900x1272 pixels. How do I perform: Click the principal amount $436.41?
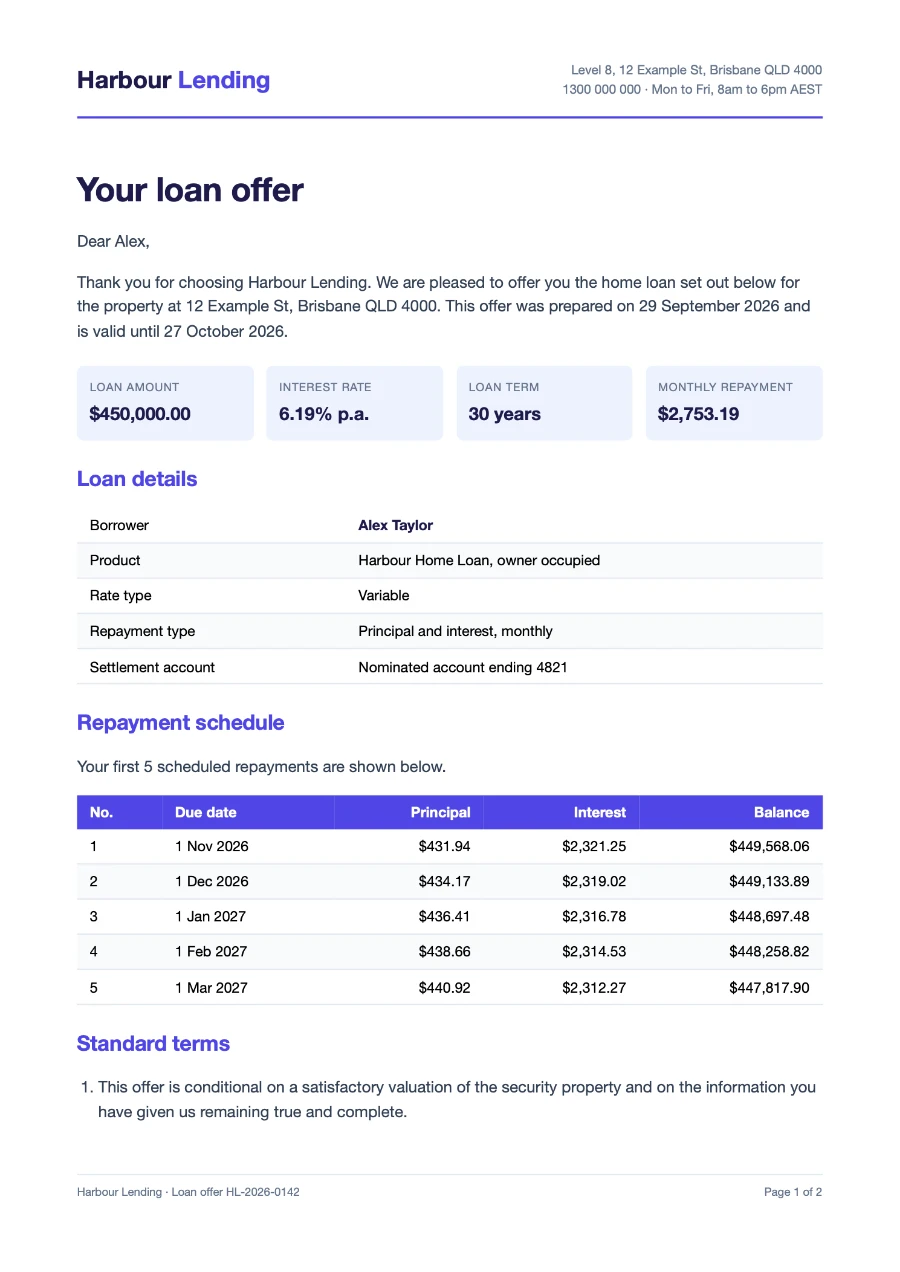point(445,916)
